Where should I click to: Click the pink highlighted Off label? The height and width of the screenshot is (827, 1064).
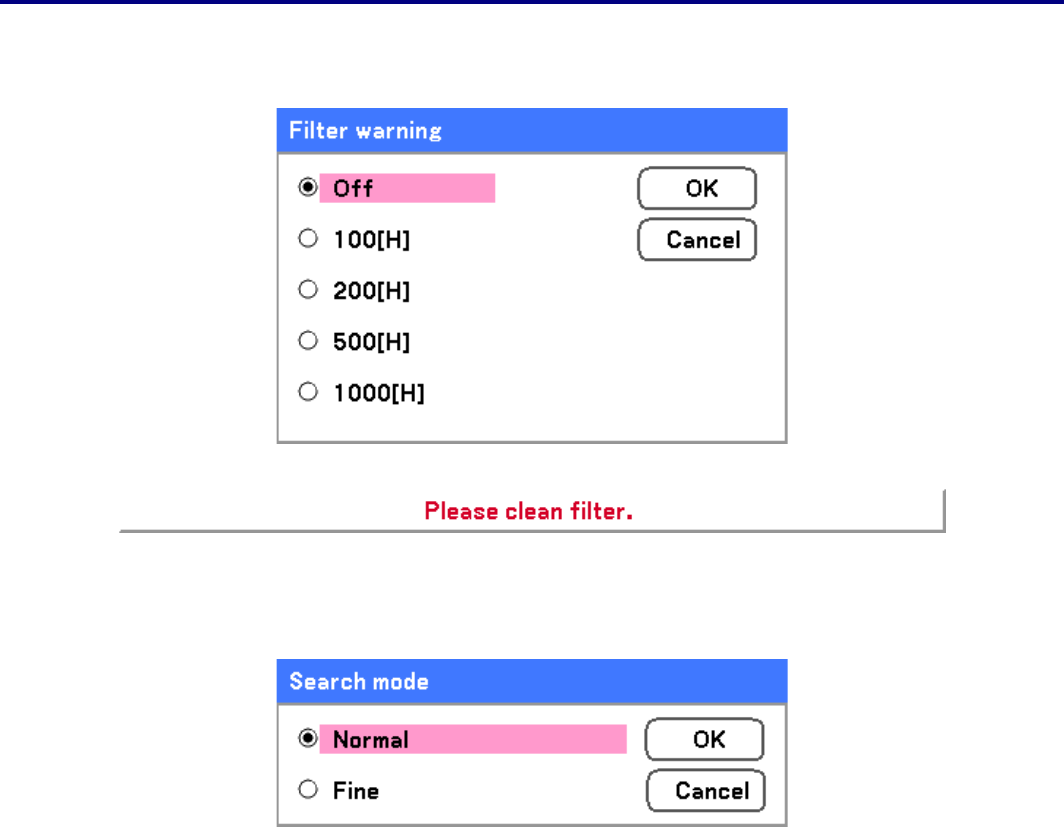406,188
